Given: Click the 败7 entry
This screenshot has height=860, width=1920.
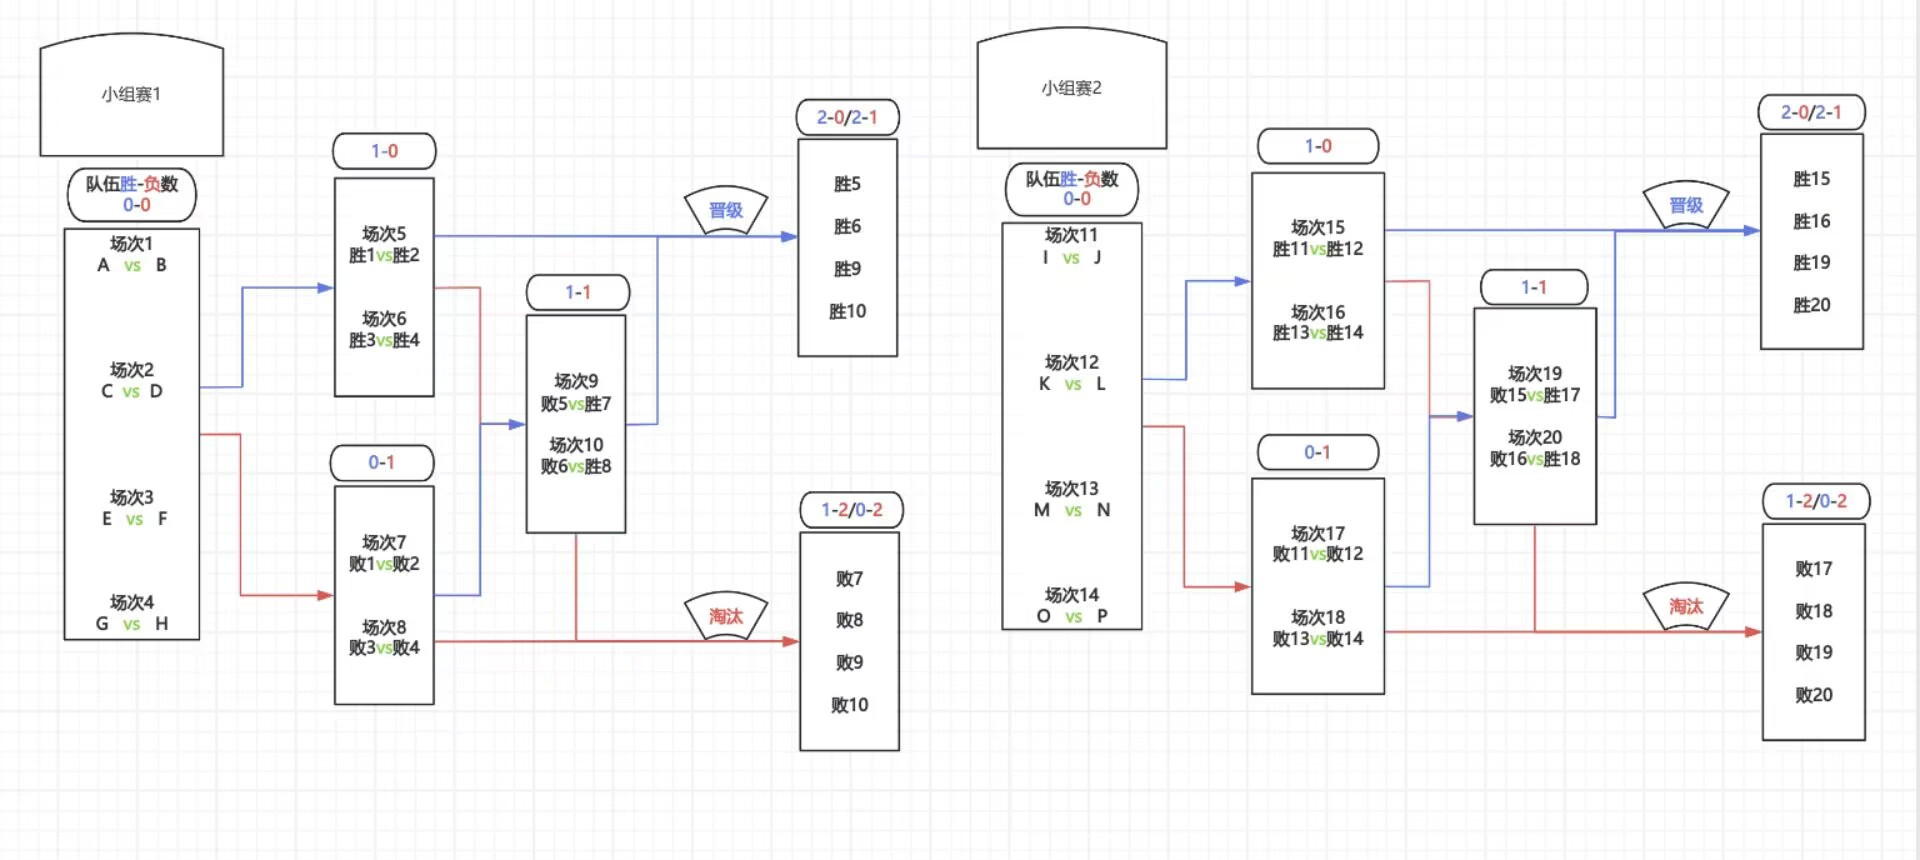Looking at the screenshot, I should point(849,579).
